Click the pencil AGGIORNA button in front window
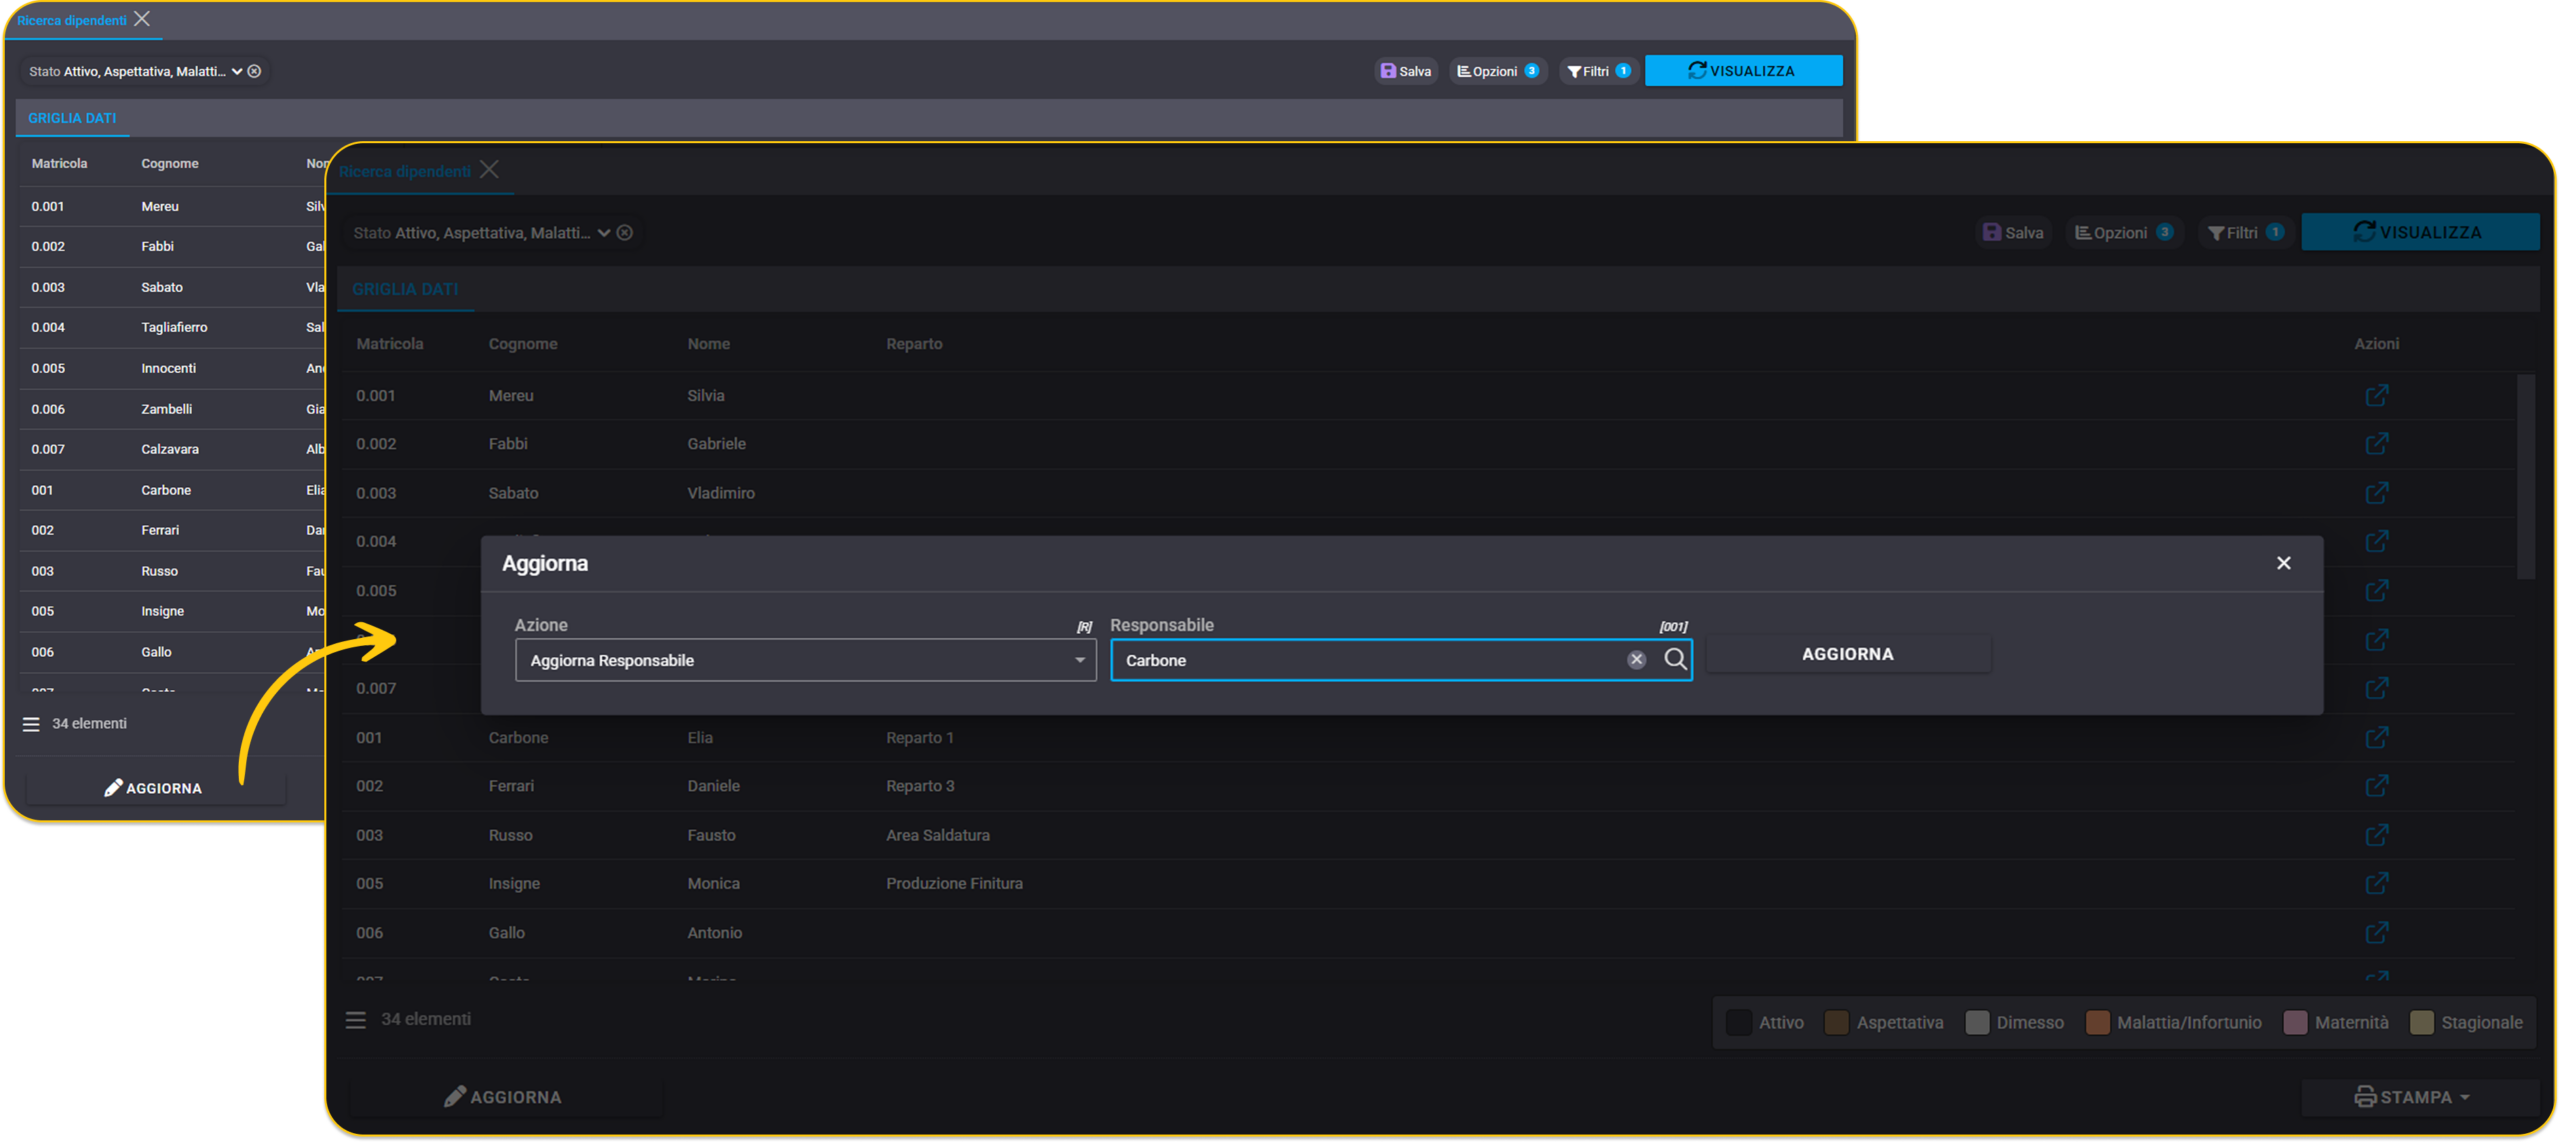2560x1142 pixels. [503, 1097]
